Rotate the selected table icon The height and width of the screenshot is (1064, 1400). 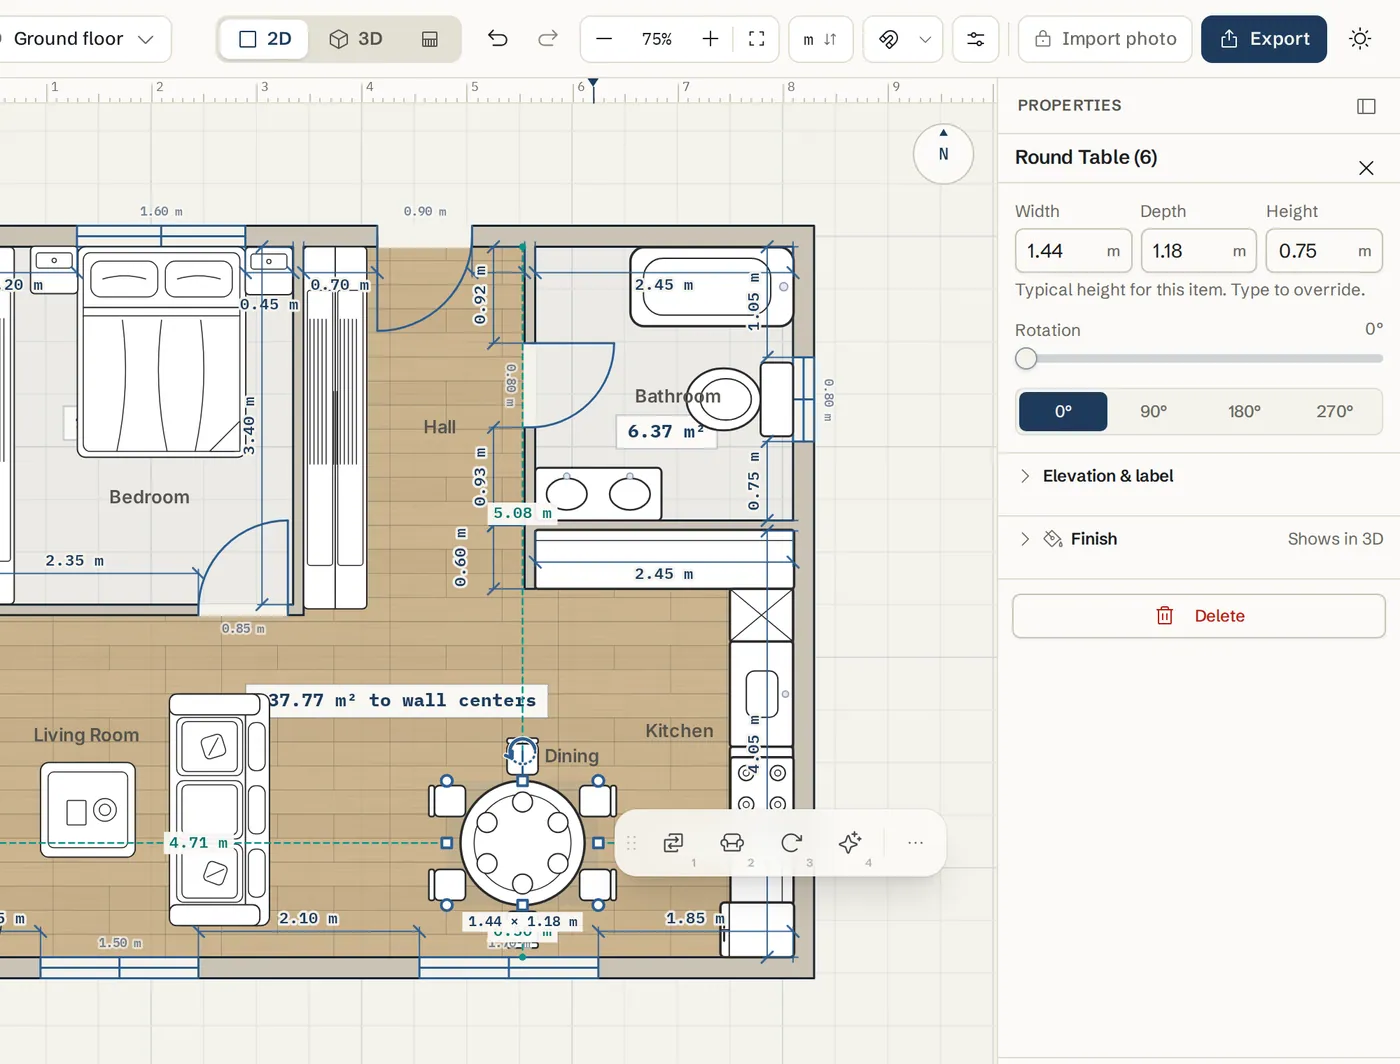[791, 843]
